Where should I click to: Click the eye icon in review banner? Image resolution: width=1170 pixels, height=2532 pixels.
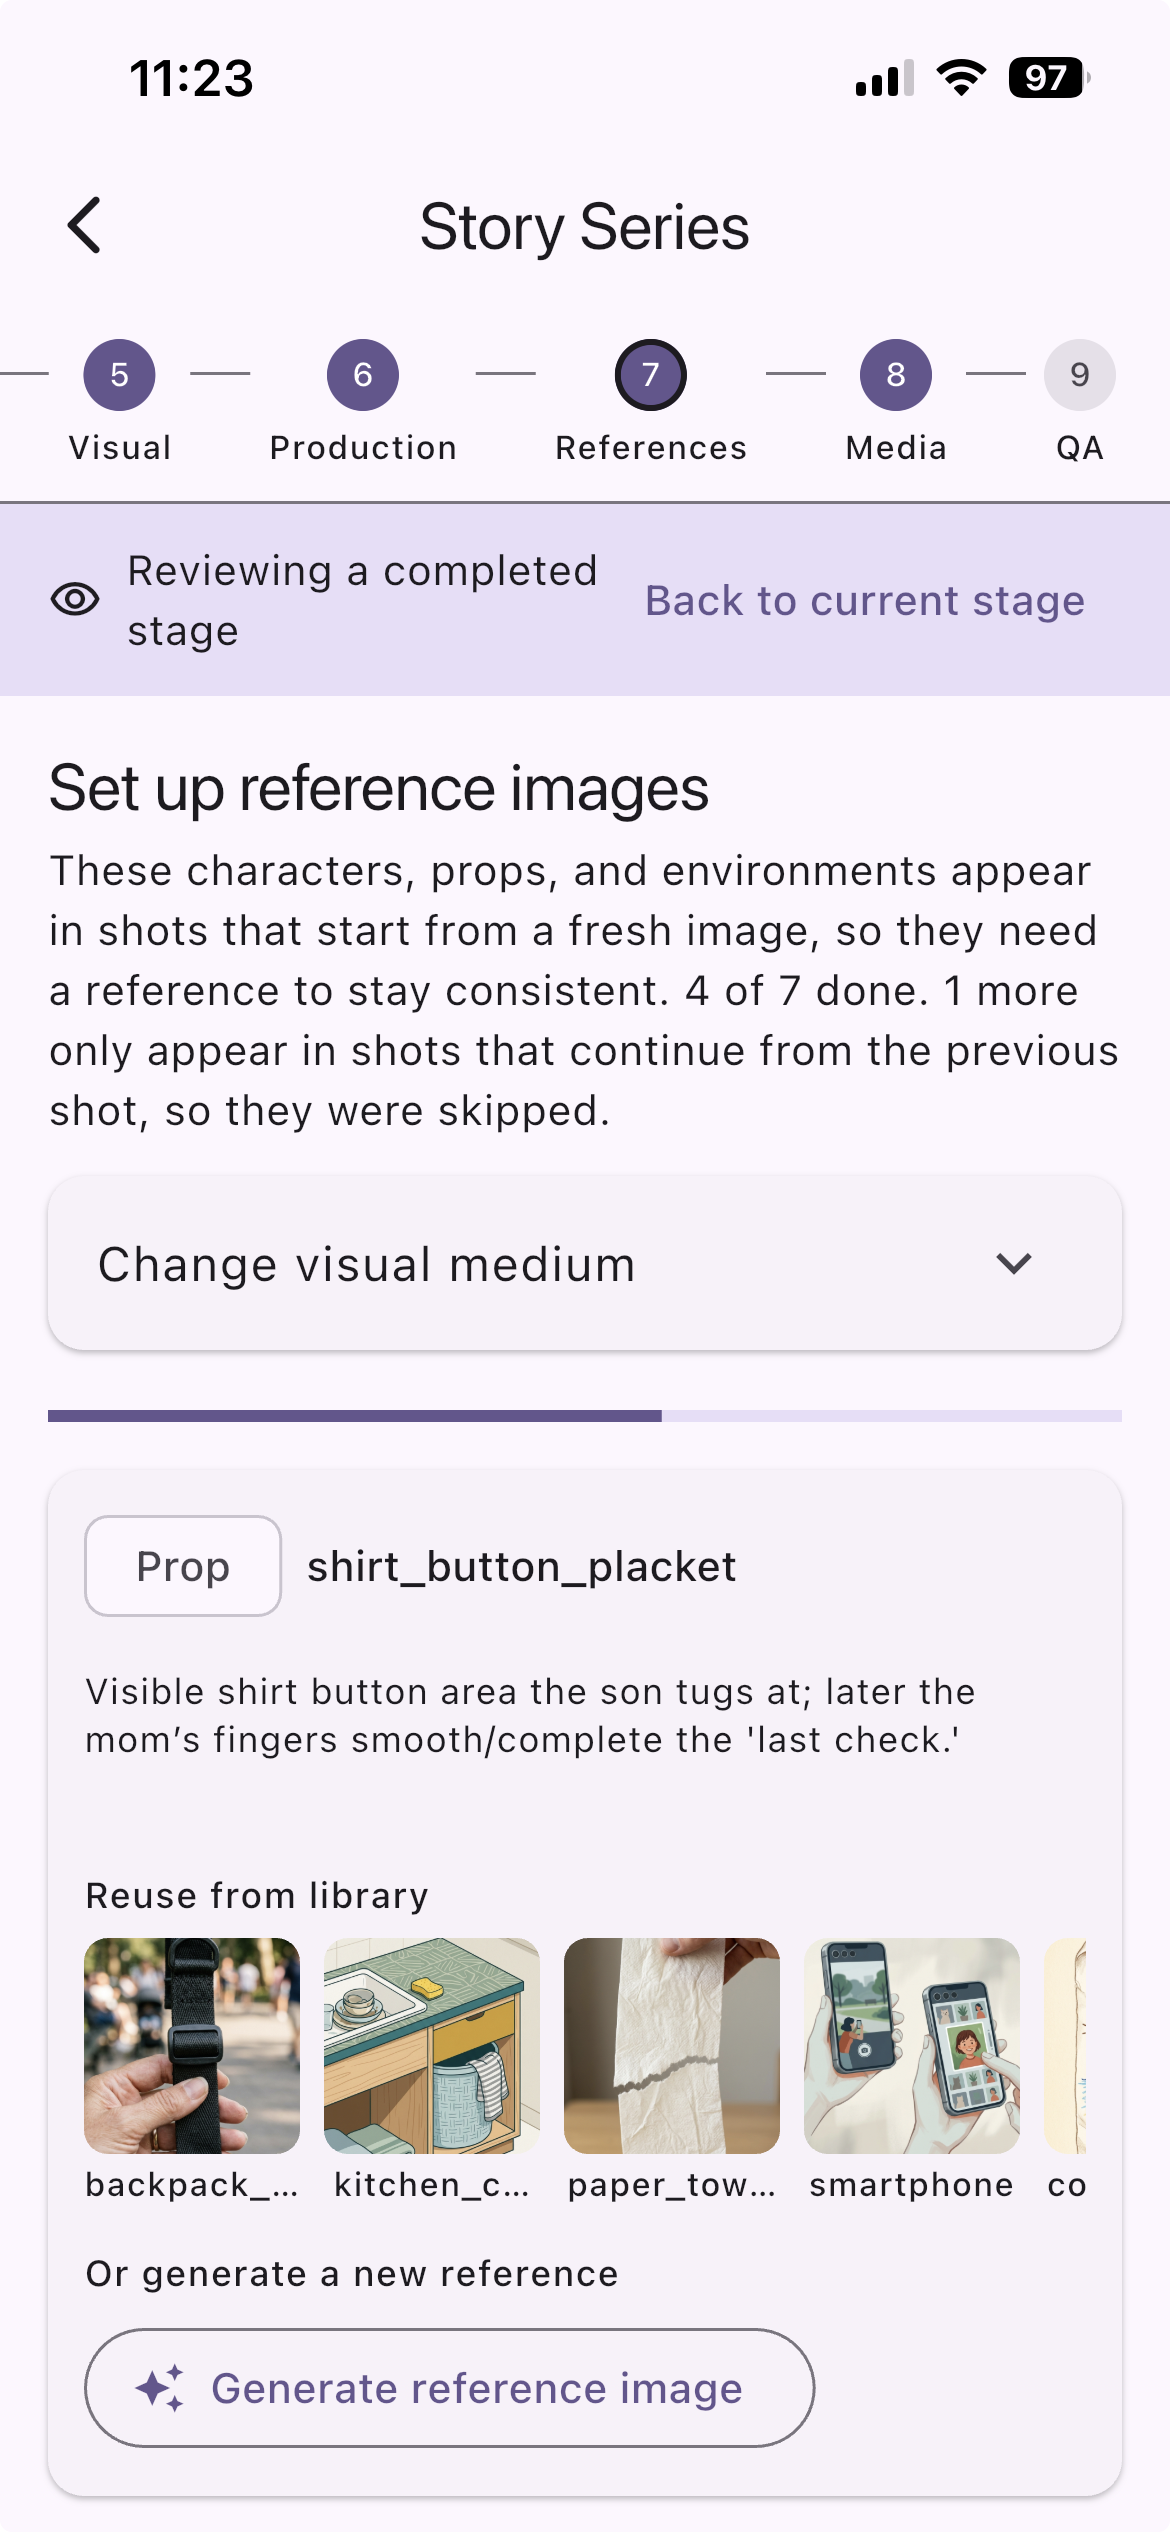click(75, 600)
